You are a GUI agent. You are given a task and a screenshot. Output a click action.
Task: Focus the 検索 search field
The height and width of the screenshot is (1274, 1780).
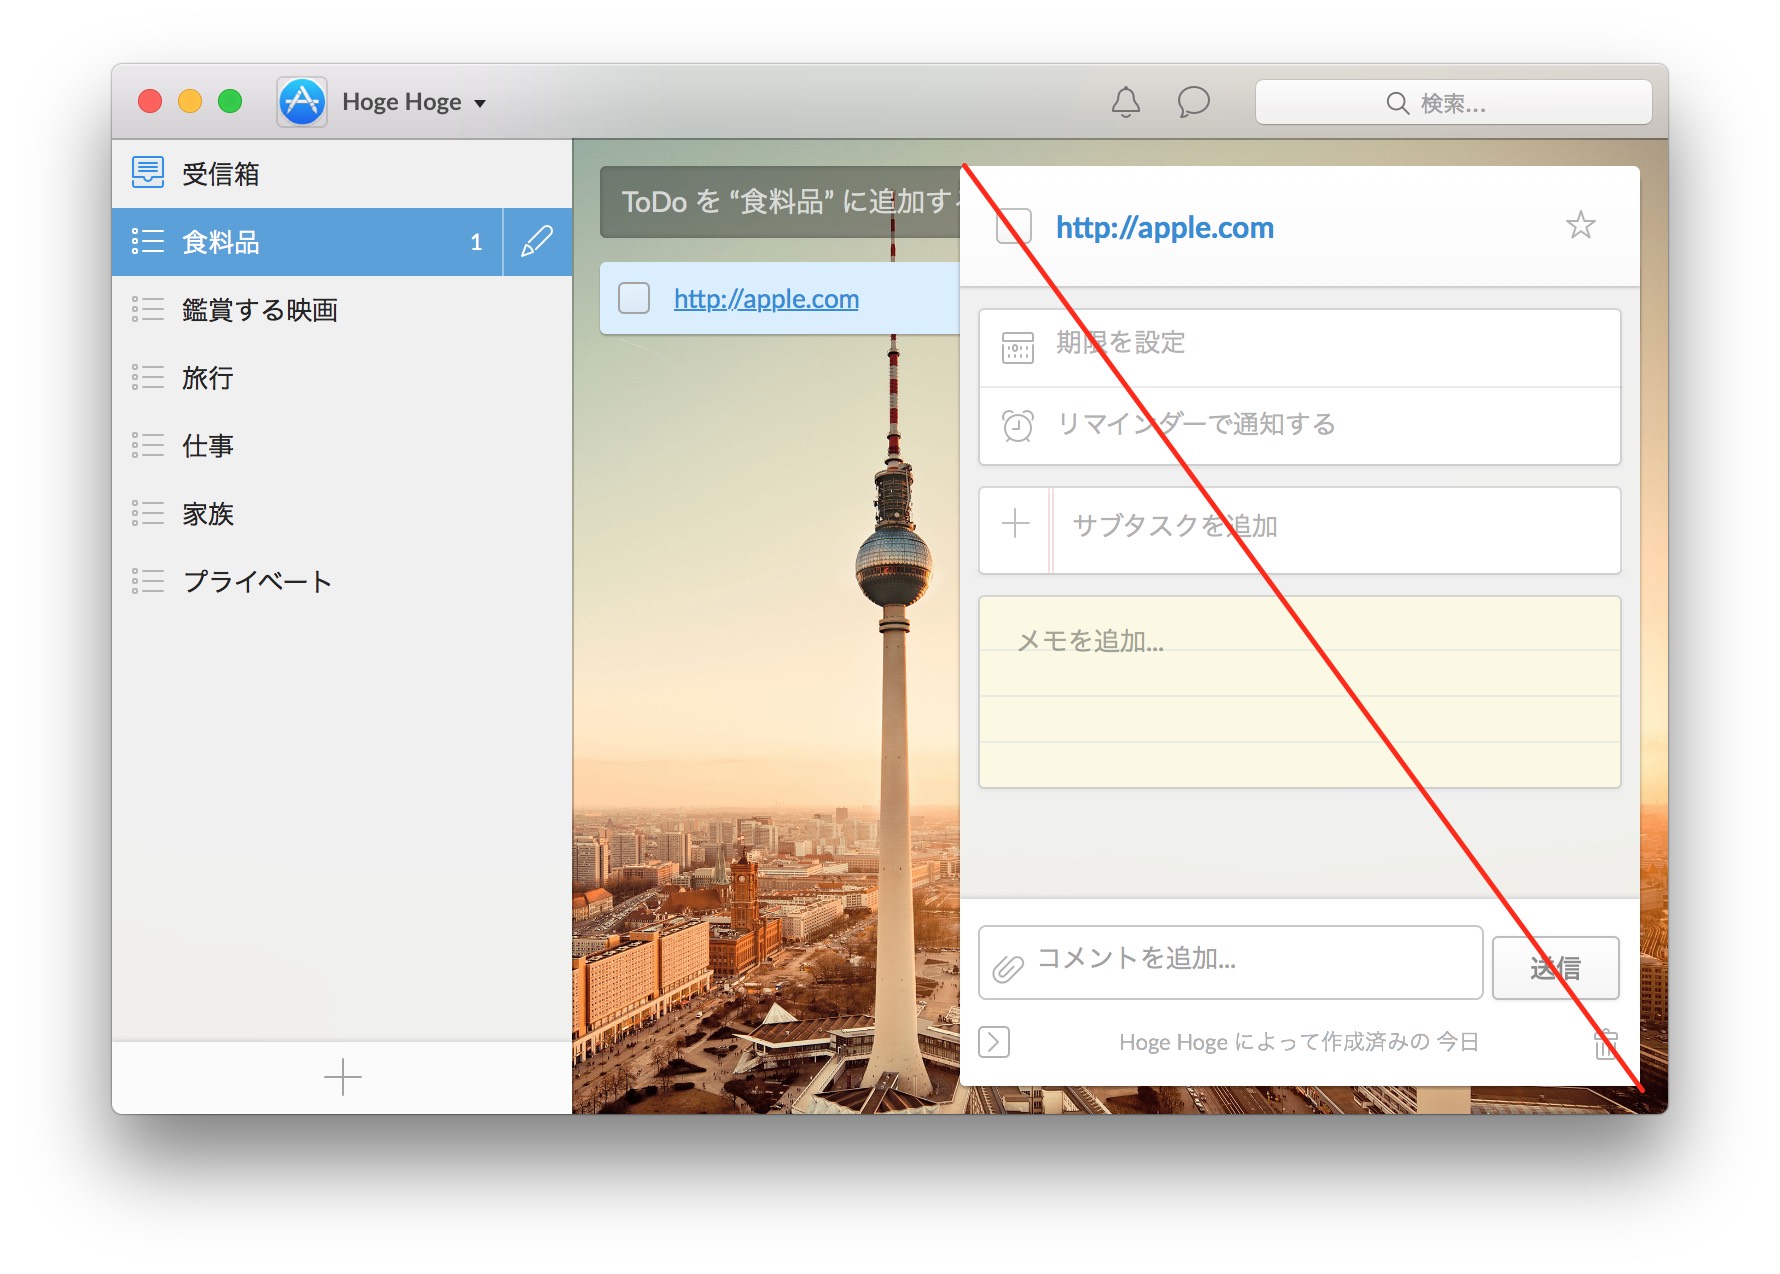point(1453,102)
